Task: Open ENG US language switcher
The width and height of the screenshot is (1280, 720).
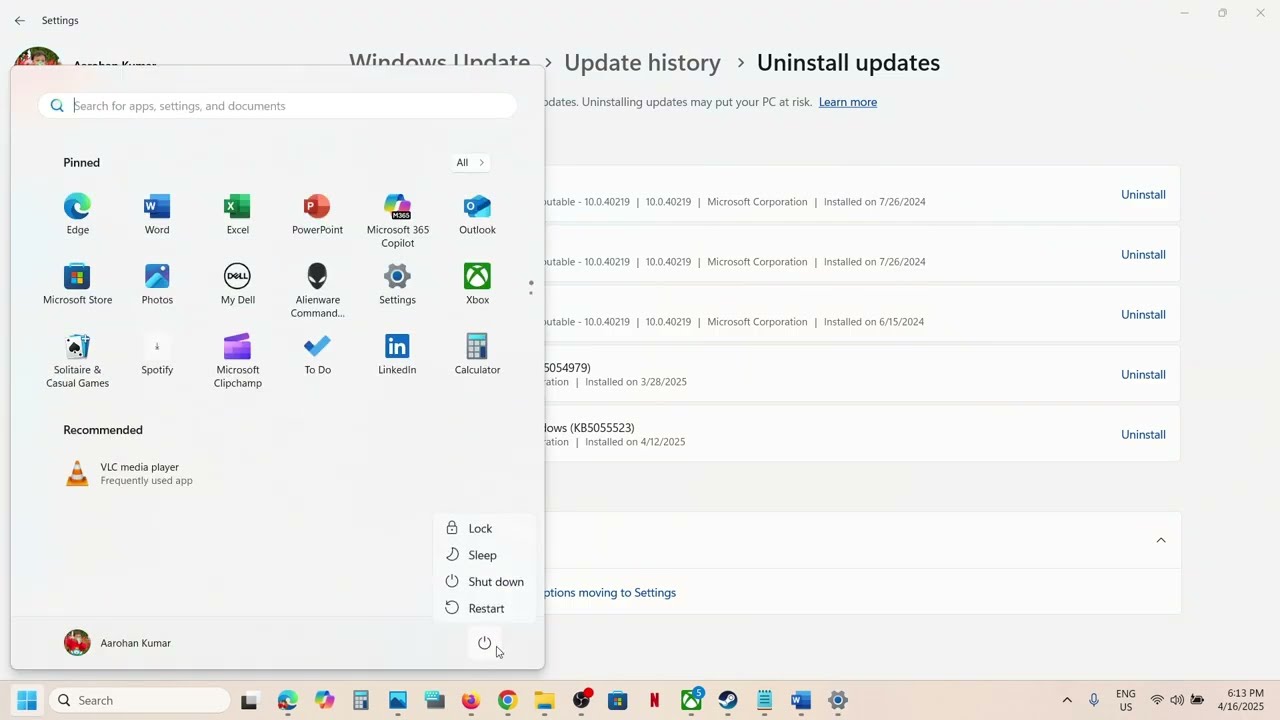Action: [x=1126, y=700]
